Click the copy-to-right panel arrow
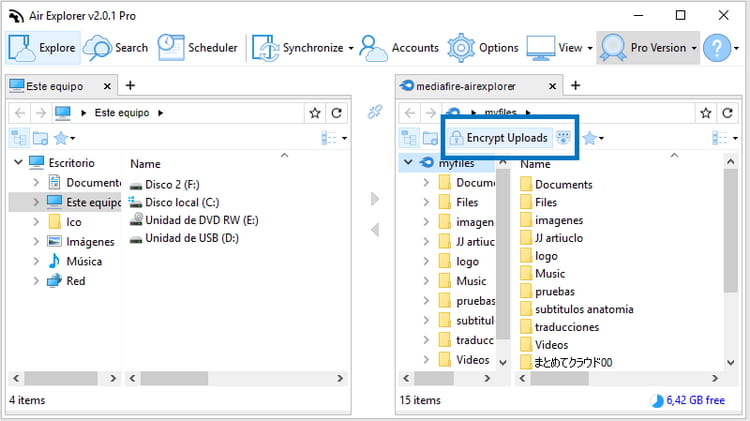750x421 pixels. (x=376, y=199)
